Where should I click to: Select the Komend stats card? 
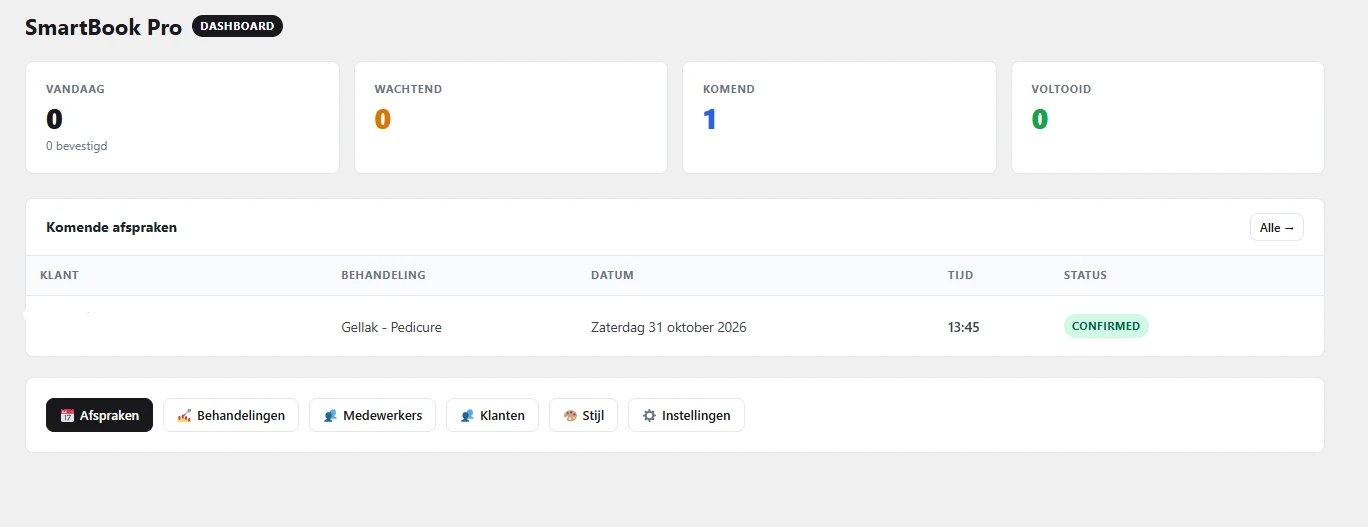tap(839, 117)
